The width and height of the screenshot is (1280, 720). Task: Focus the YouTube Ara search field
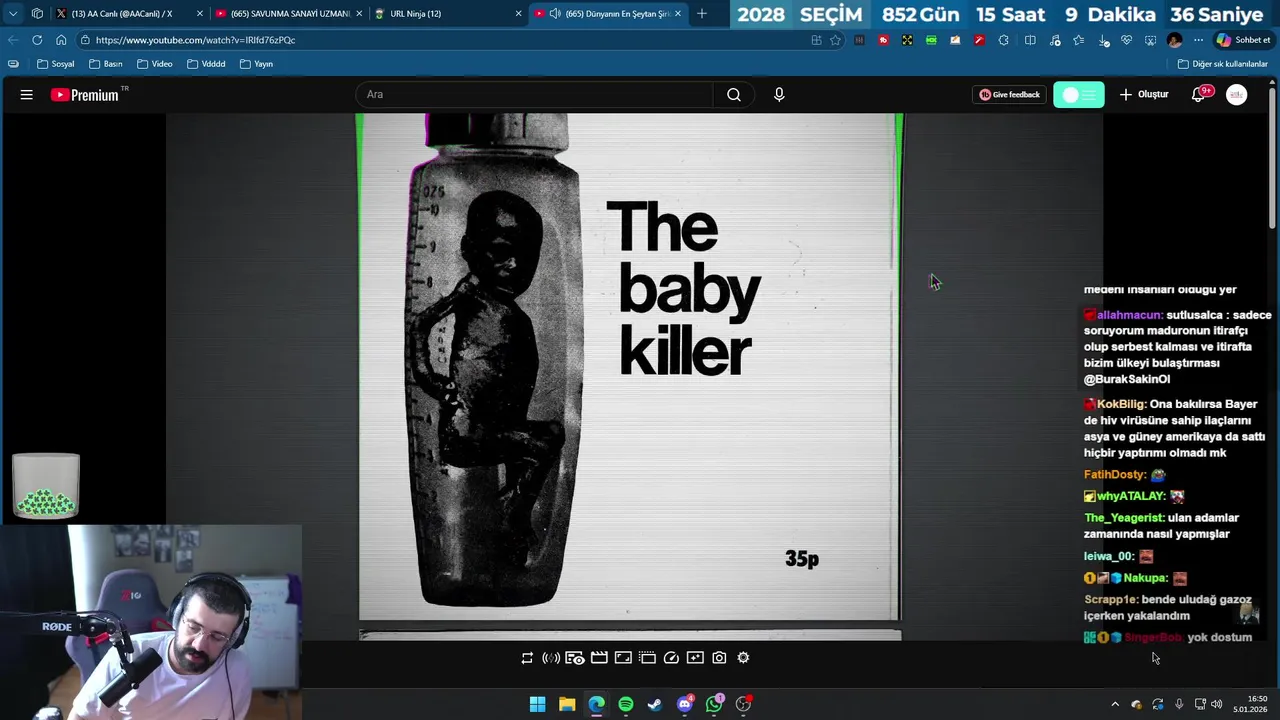535,95
